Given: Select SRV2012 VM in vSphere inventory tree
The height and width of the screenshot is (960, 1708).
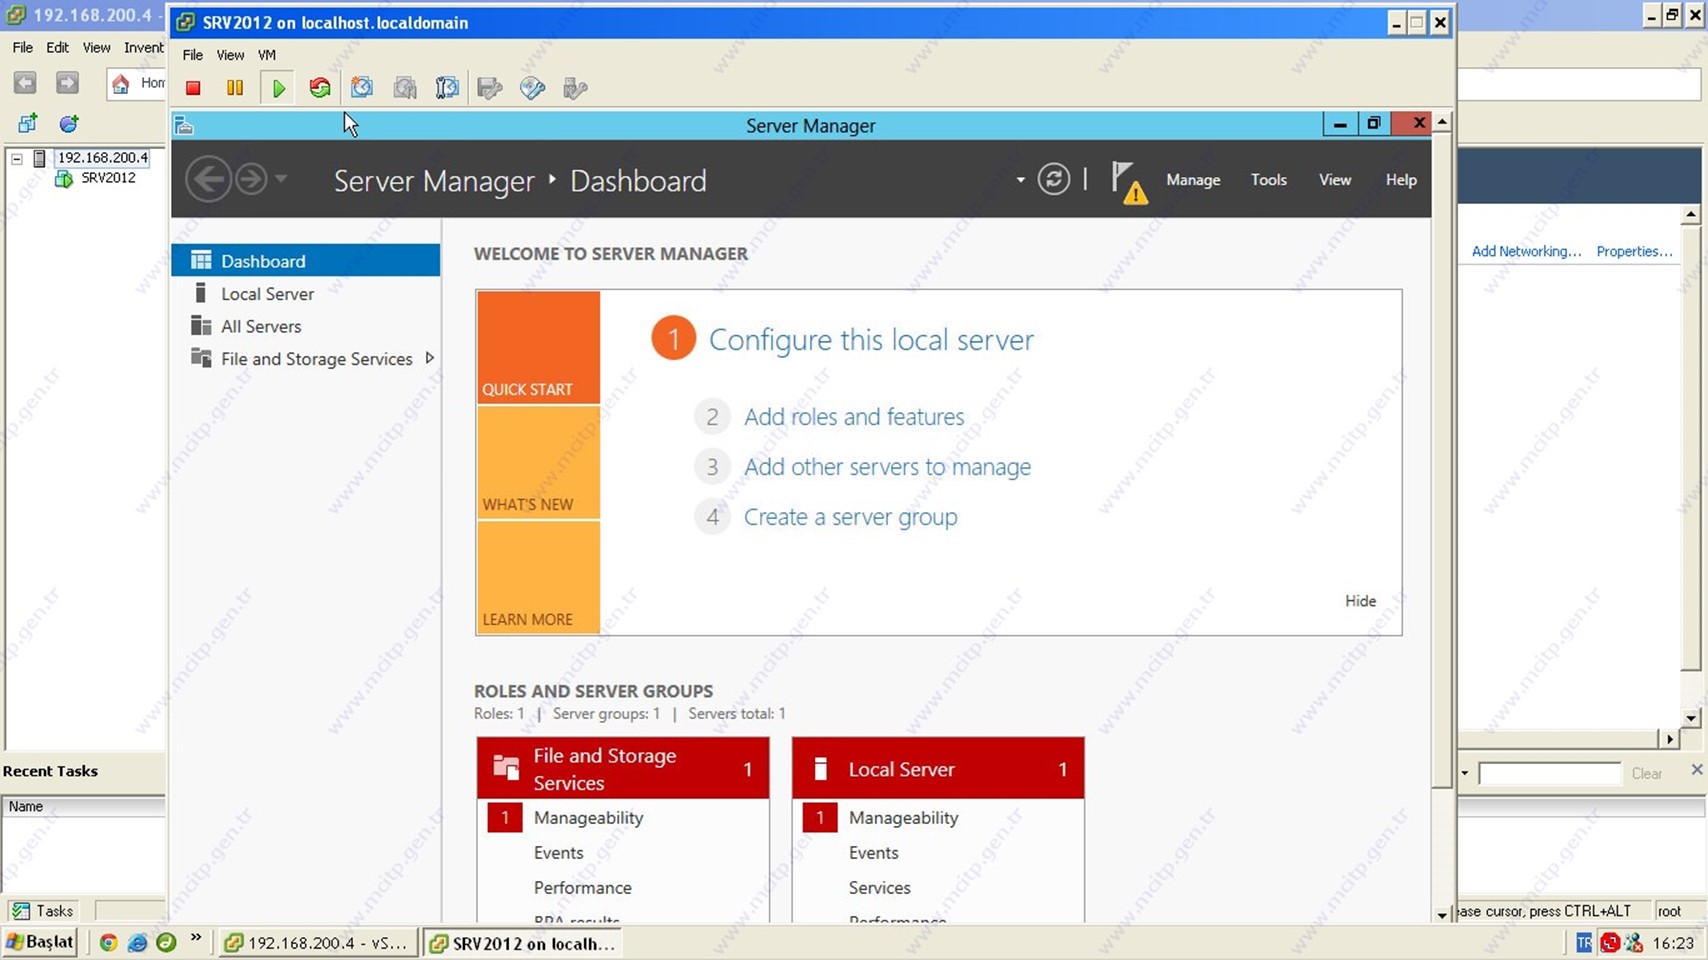Looking at the screenshot, I should coord(108,178).
